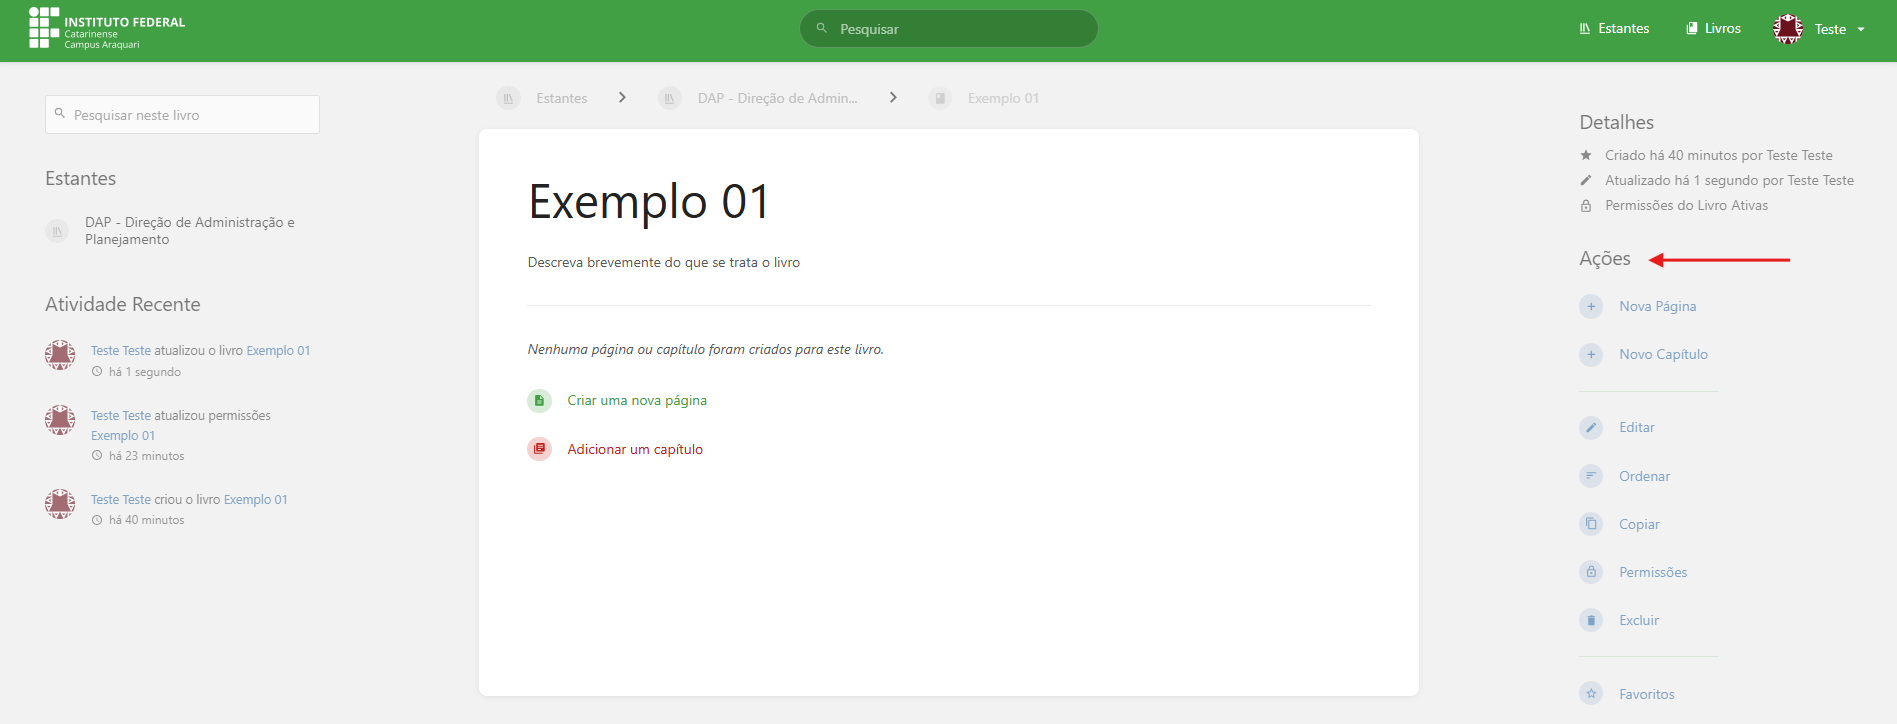Click the Editar pencil icon
This screenshot has width=1897, height=724.
1590,427
